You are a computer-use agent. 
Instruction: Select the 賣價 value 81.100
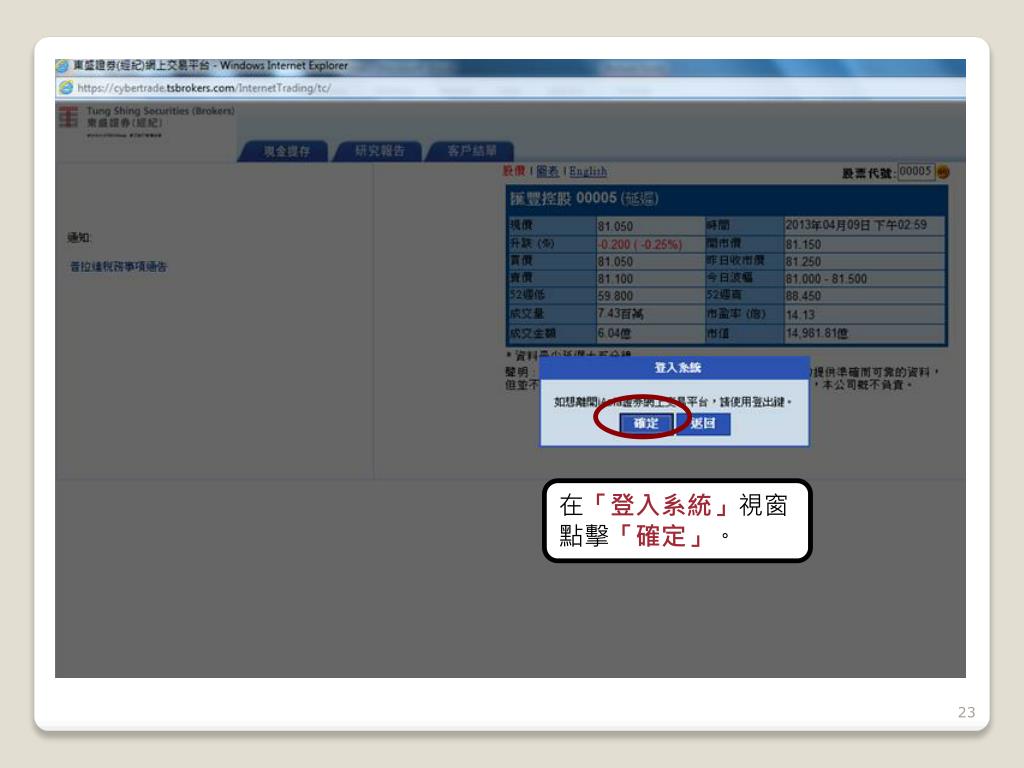tap(615, 279)
